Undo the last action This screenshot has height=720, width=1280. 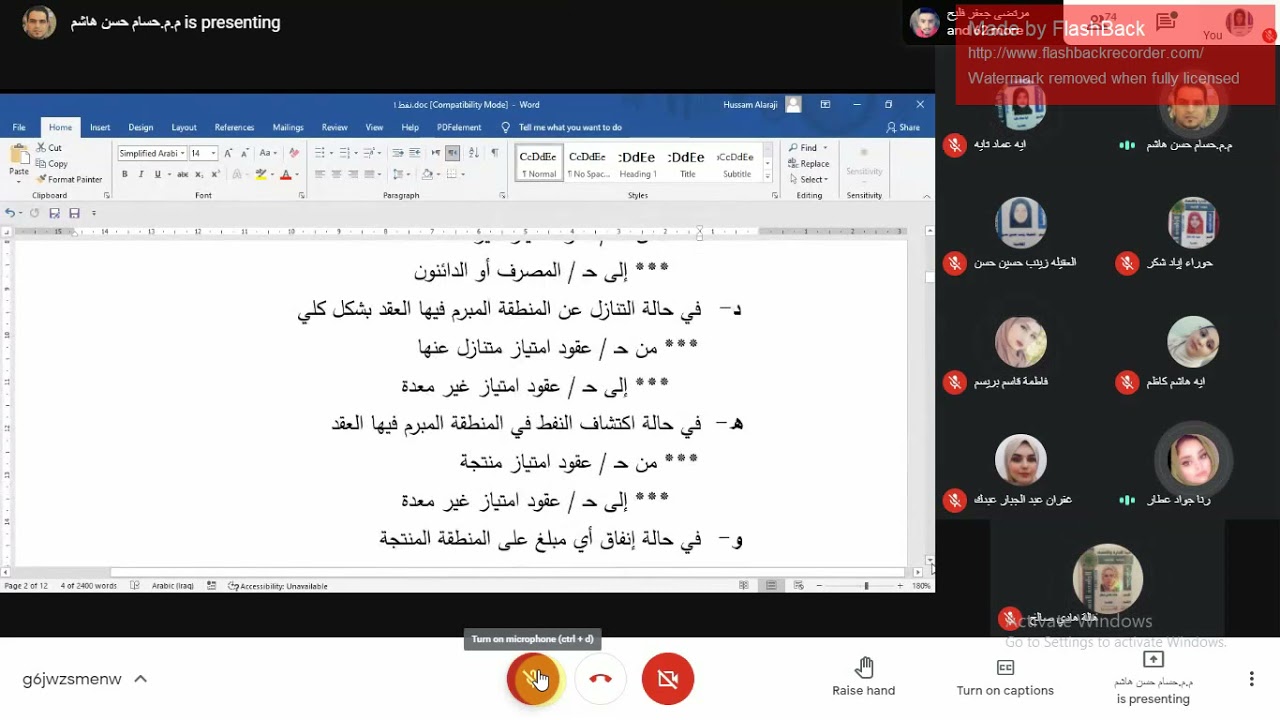(10, 213)
